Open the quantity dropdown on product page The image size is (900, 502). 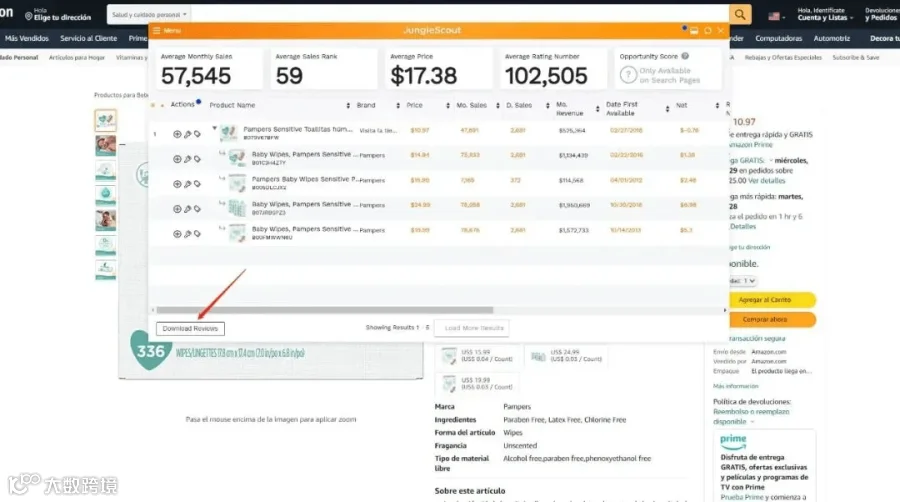coord(743,281)
